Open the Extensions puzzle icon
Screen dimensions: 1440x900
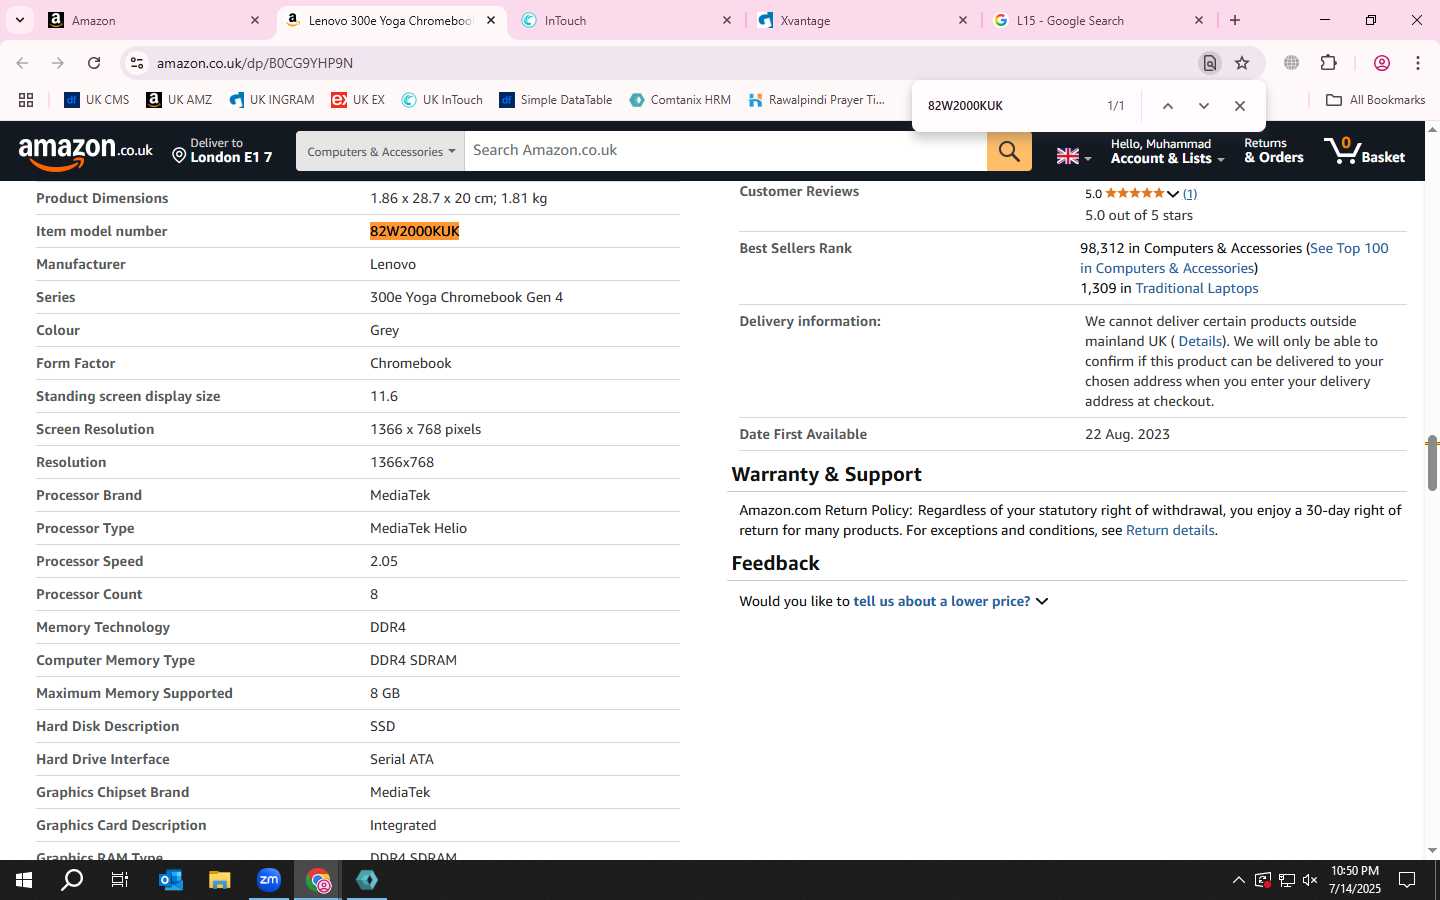1328,63
